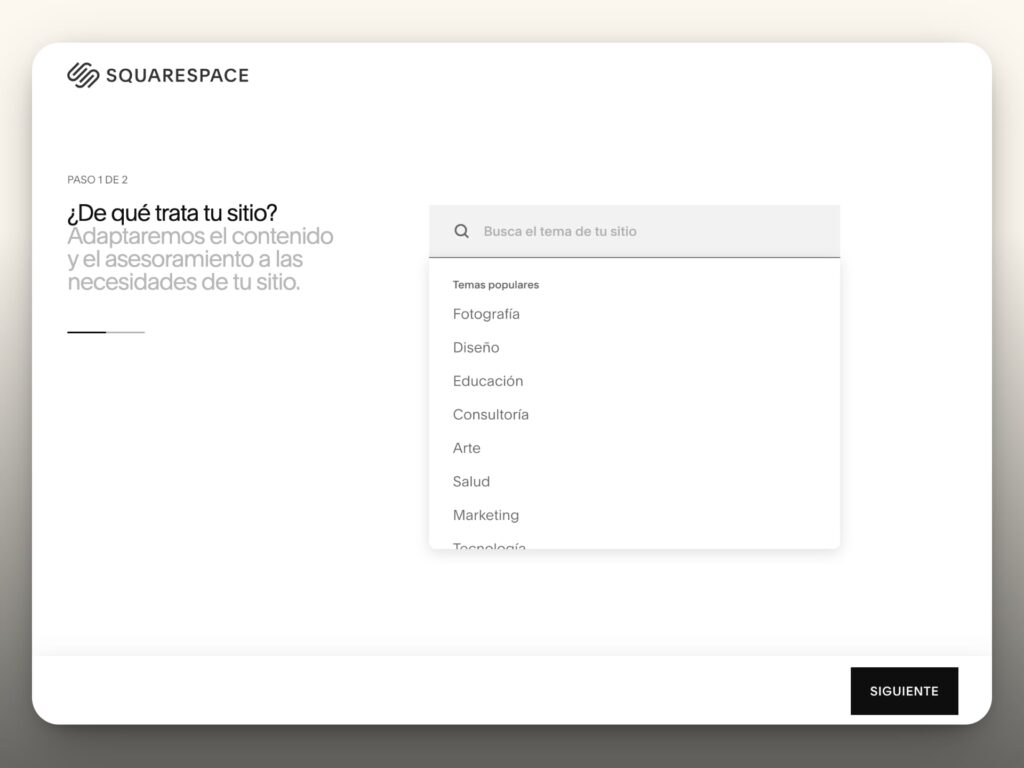Image resolution: width=1024 pixels, height=768 pixels.
Task: Select Salud from the dropdown list
Action: (471, 482)
